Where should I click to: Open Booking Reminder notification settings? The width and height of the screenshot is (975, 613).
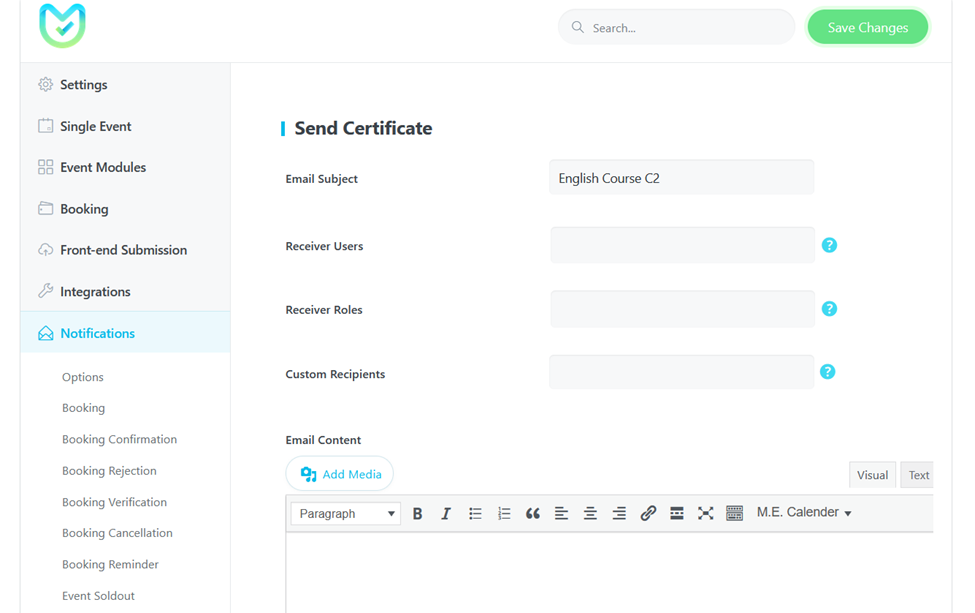pos(110,565)
